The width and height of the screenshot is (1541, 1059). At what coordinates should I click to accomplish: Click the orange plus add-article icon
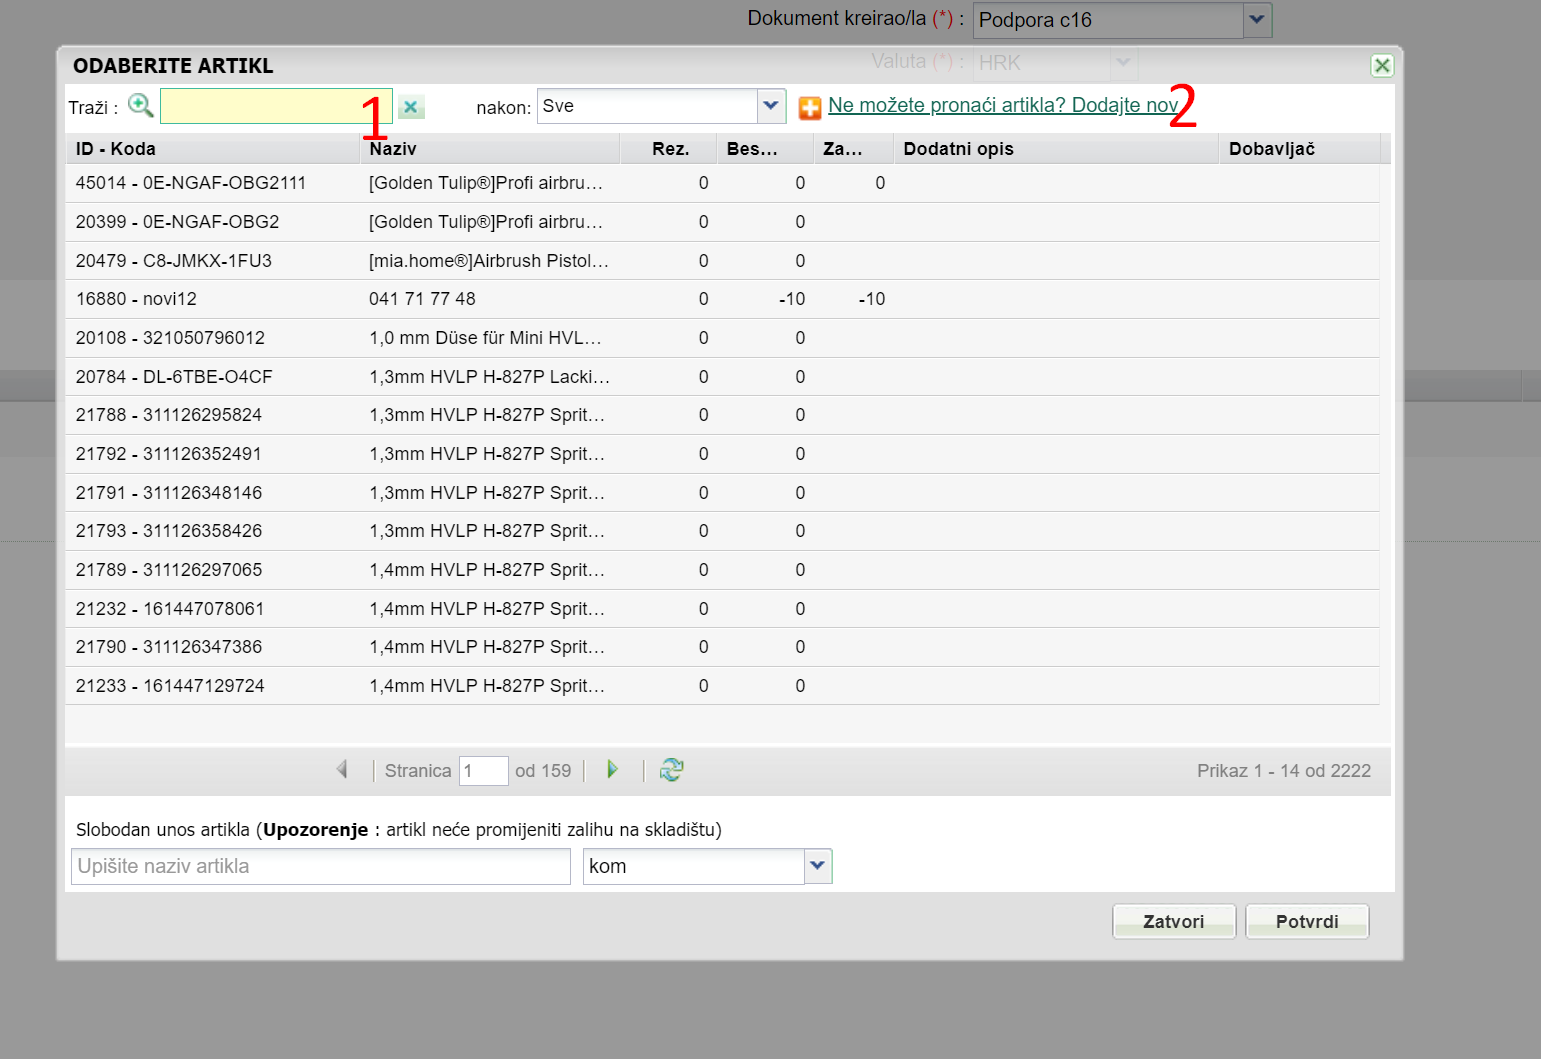810,107
